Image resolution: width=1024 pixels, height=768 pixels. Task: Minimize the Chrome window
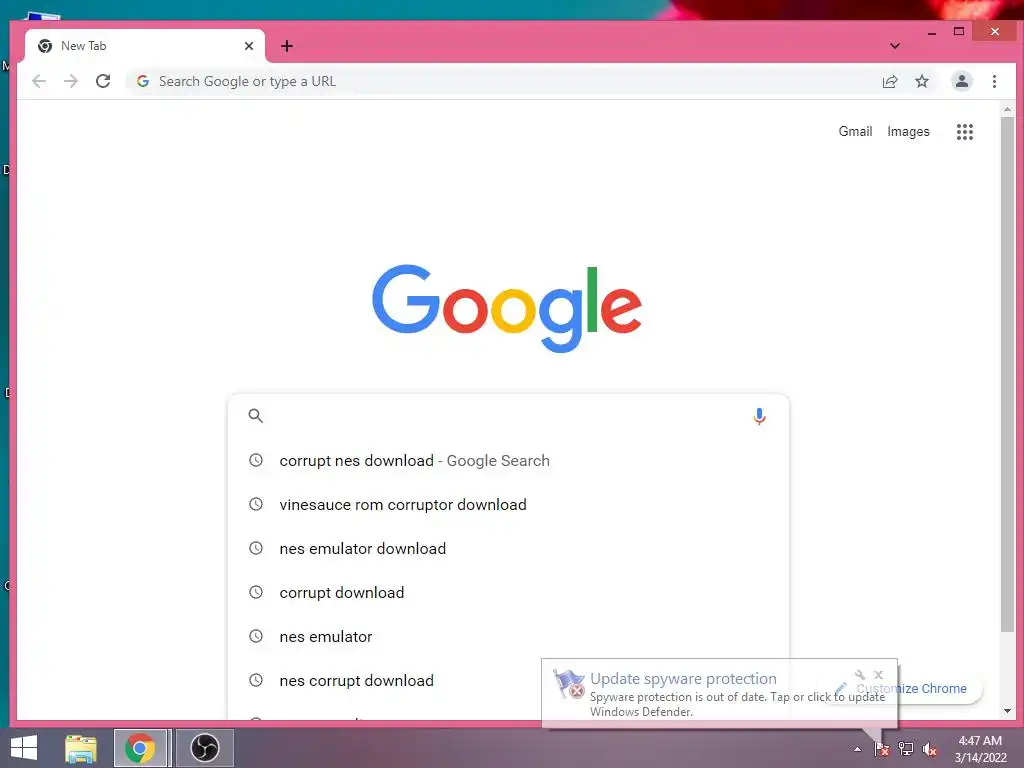pos(932,32)
